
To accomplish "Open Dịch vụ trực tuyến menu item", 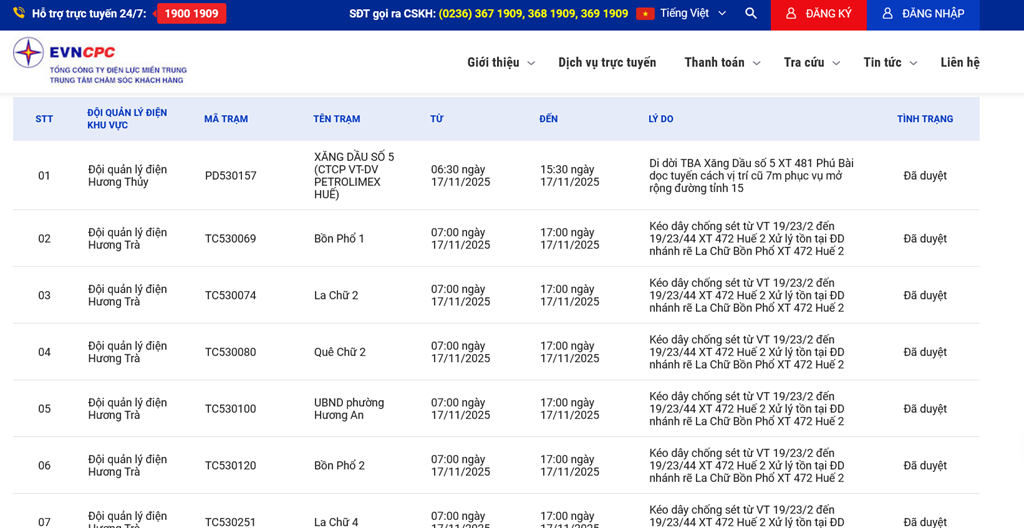I will [607, 62].
